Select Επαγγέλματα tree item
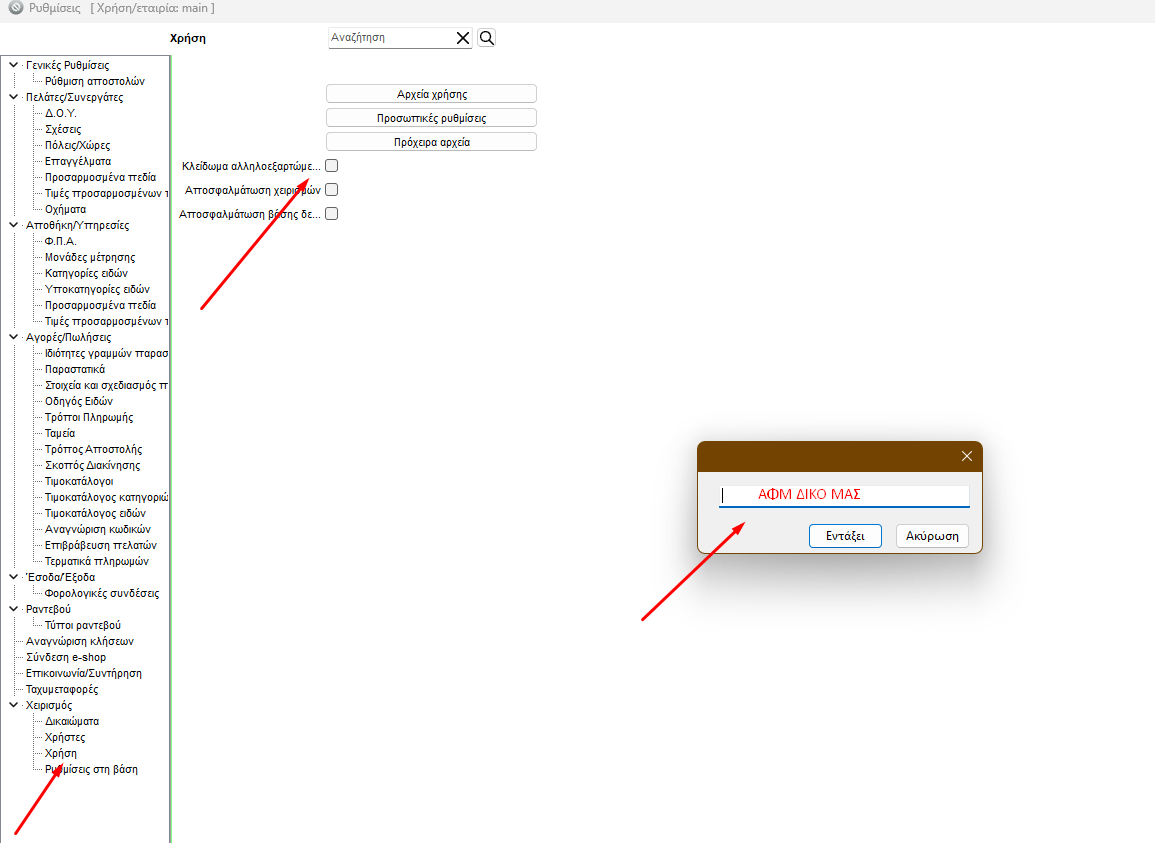1155x843 pixels. 78,161
